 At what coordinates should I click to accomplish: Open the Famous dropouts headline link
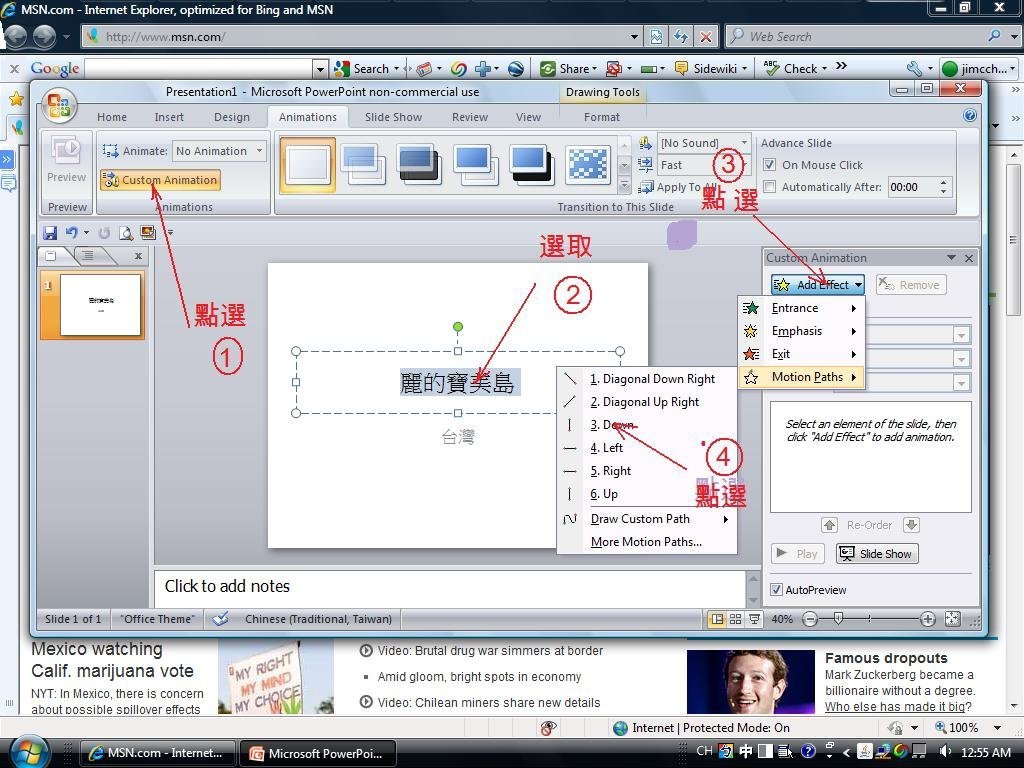(x=886, y=658)
